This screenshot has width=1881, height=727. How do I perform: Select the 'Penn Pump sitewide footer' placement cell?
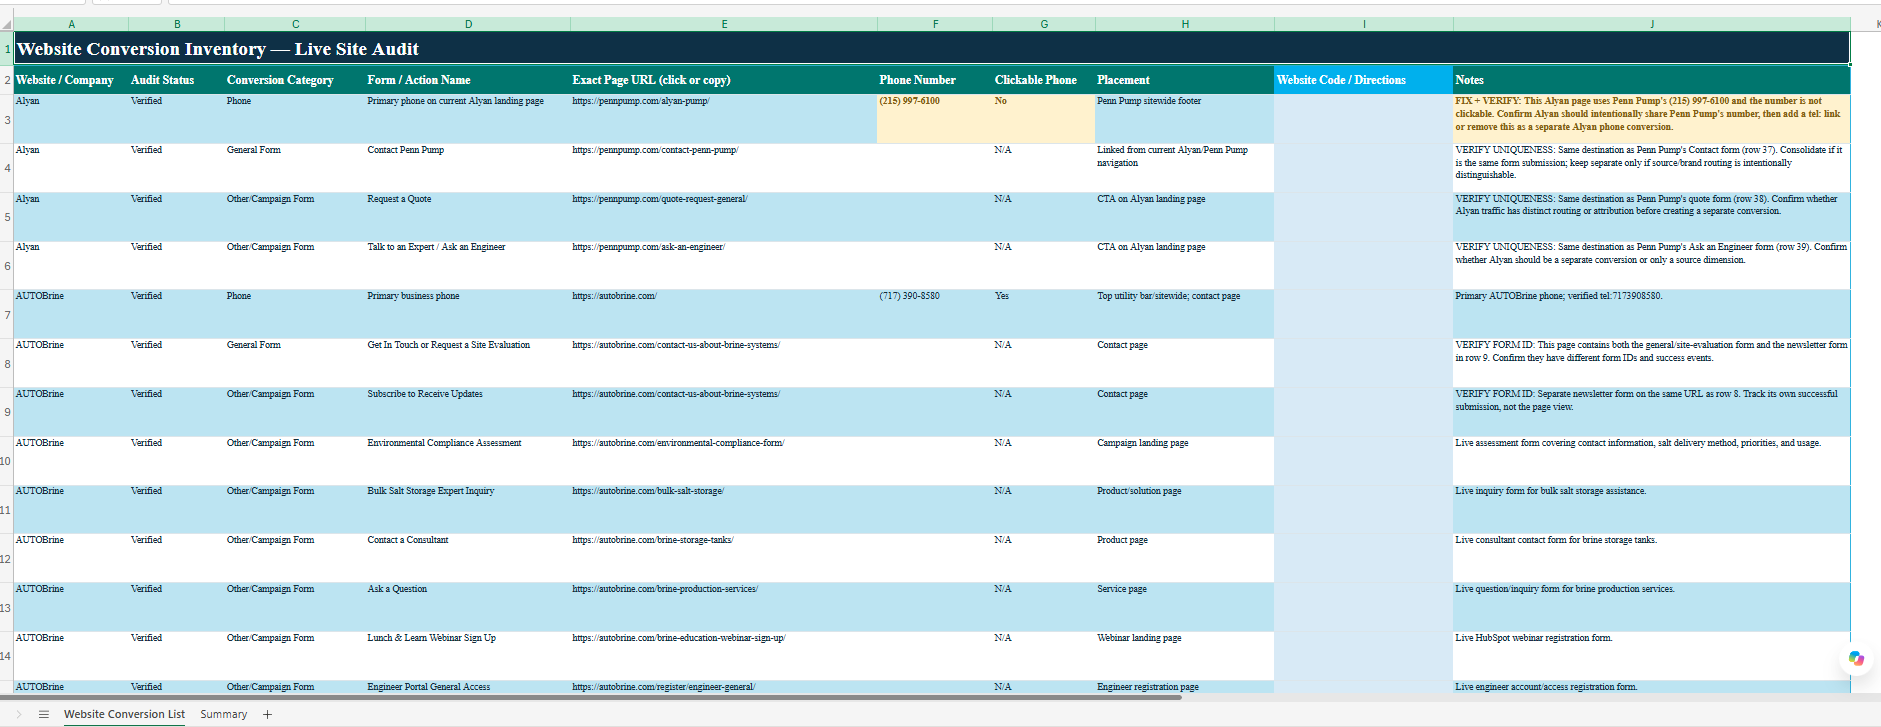(1184, 119)
